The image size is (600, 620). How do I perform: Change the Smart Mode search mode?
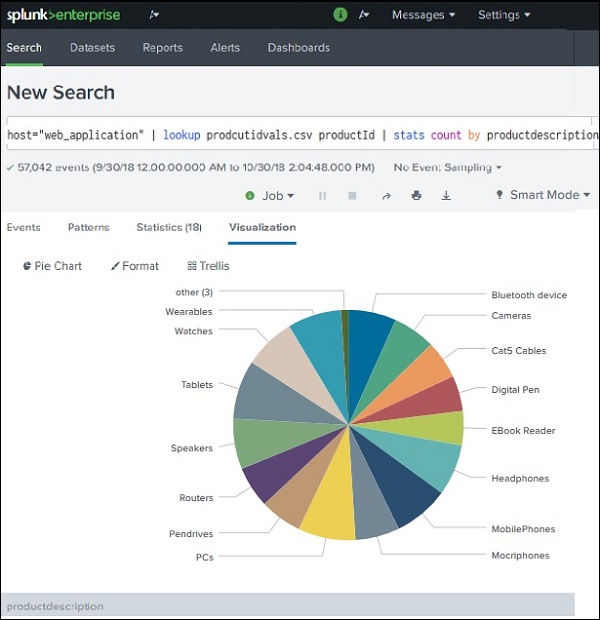(543, 195)
